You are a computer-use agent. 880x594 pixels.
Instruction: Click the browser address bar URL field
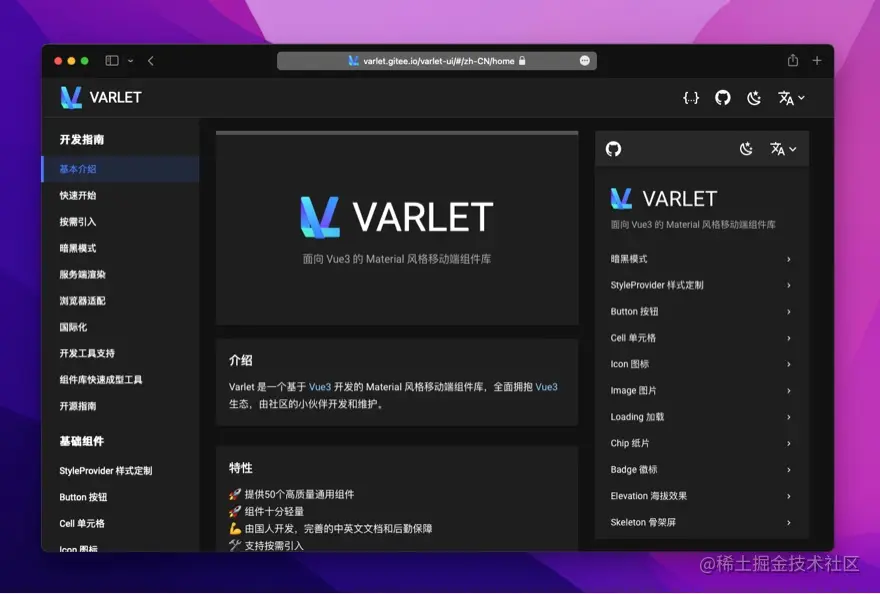tap(430, 60)
